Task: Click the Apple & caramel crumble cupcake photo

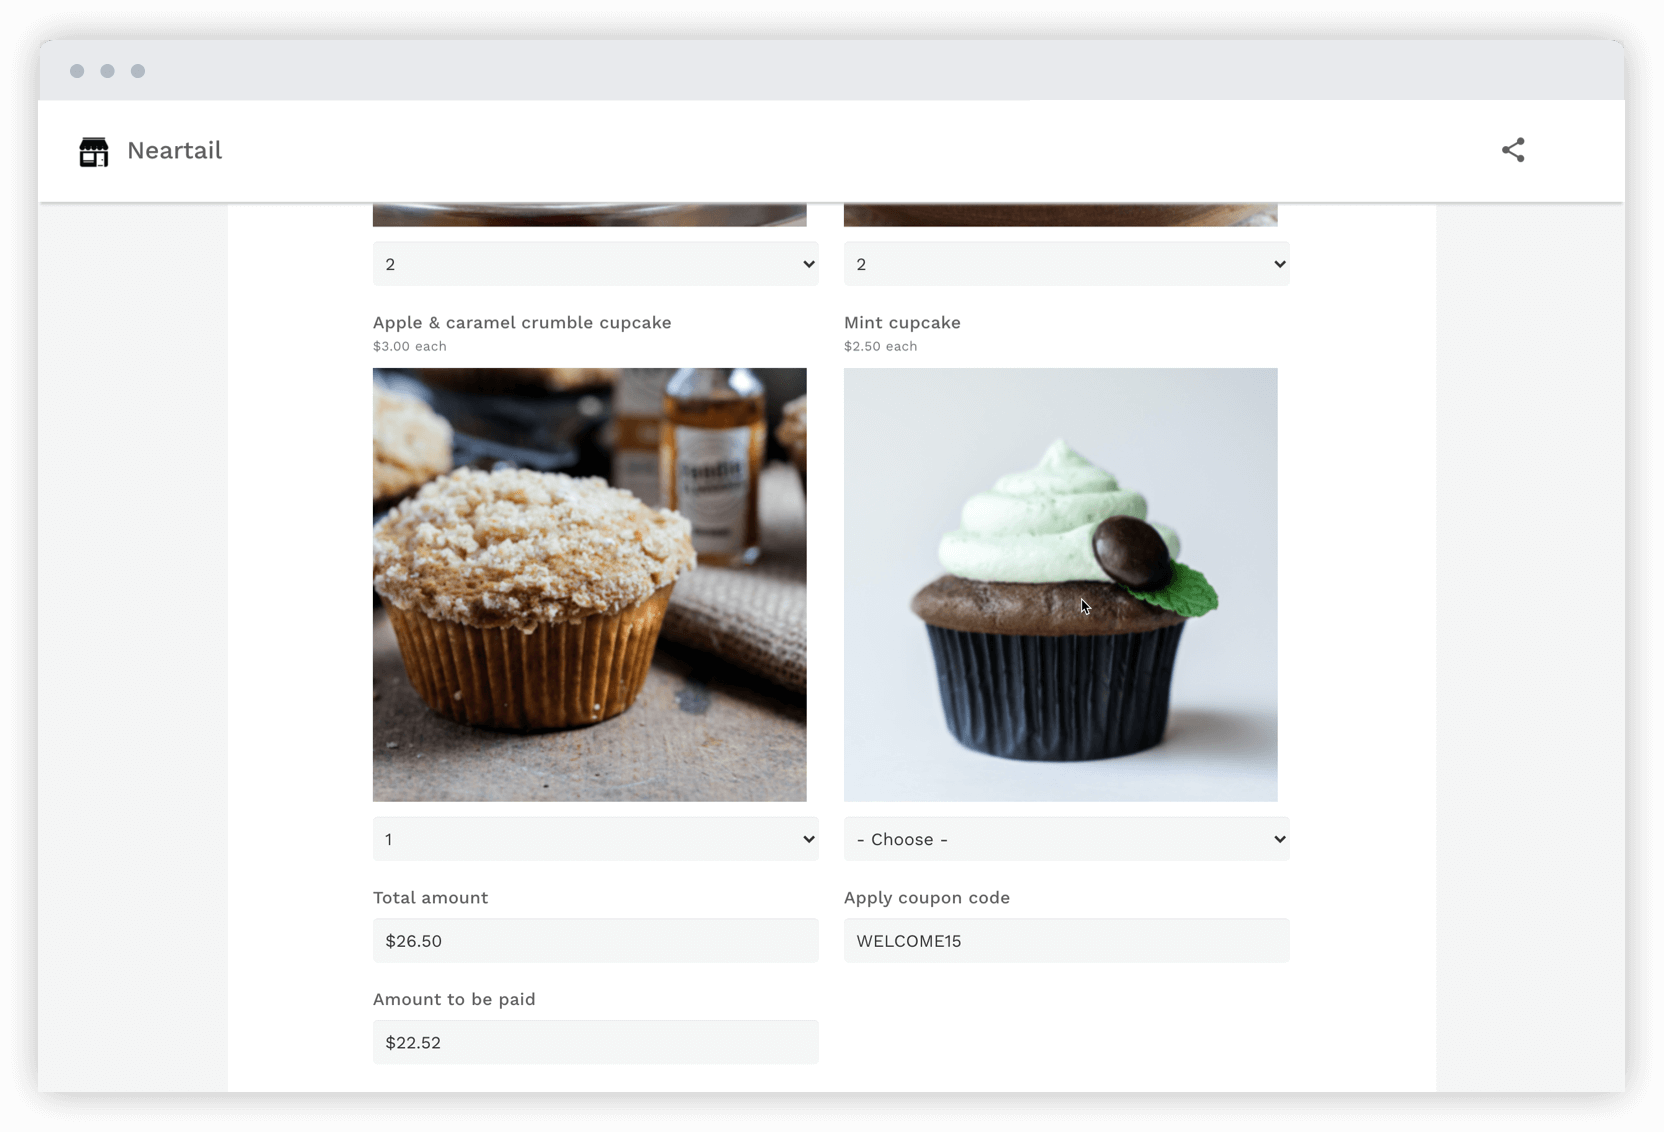Action: pos(589,584)
